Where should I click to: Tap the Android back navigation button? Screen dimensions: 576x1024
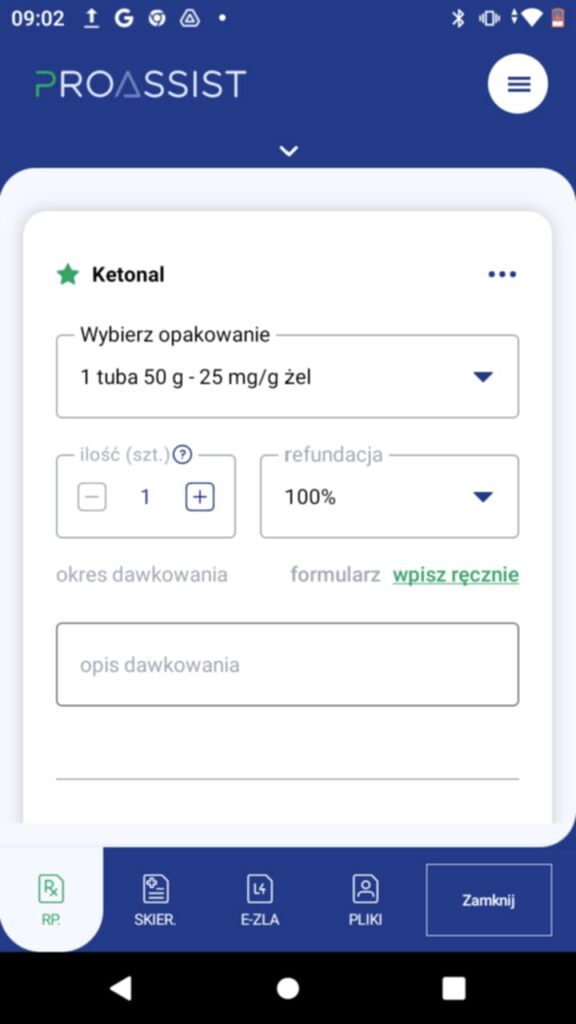(x=121, y=988)
